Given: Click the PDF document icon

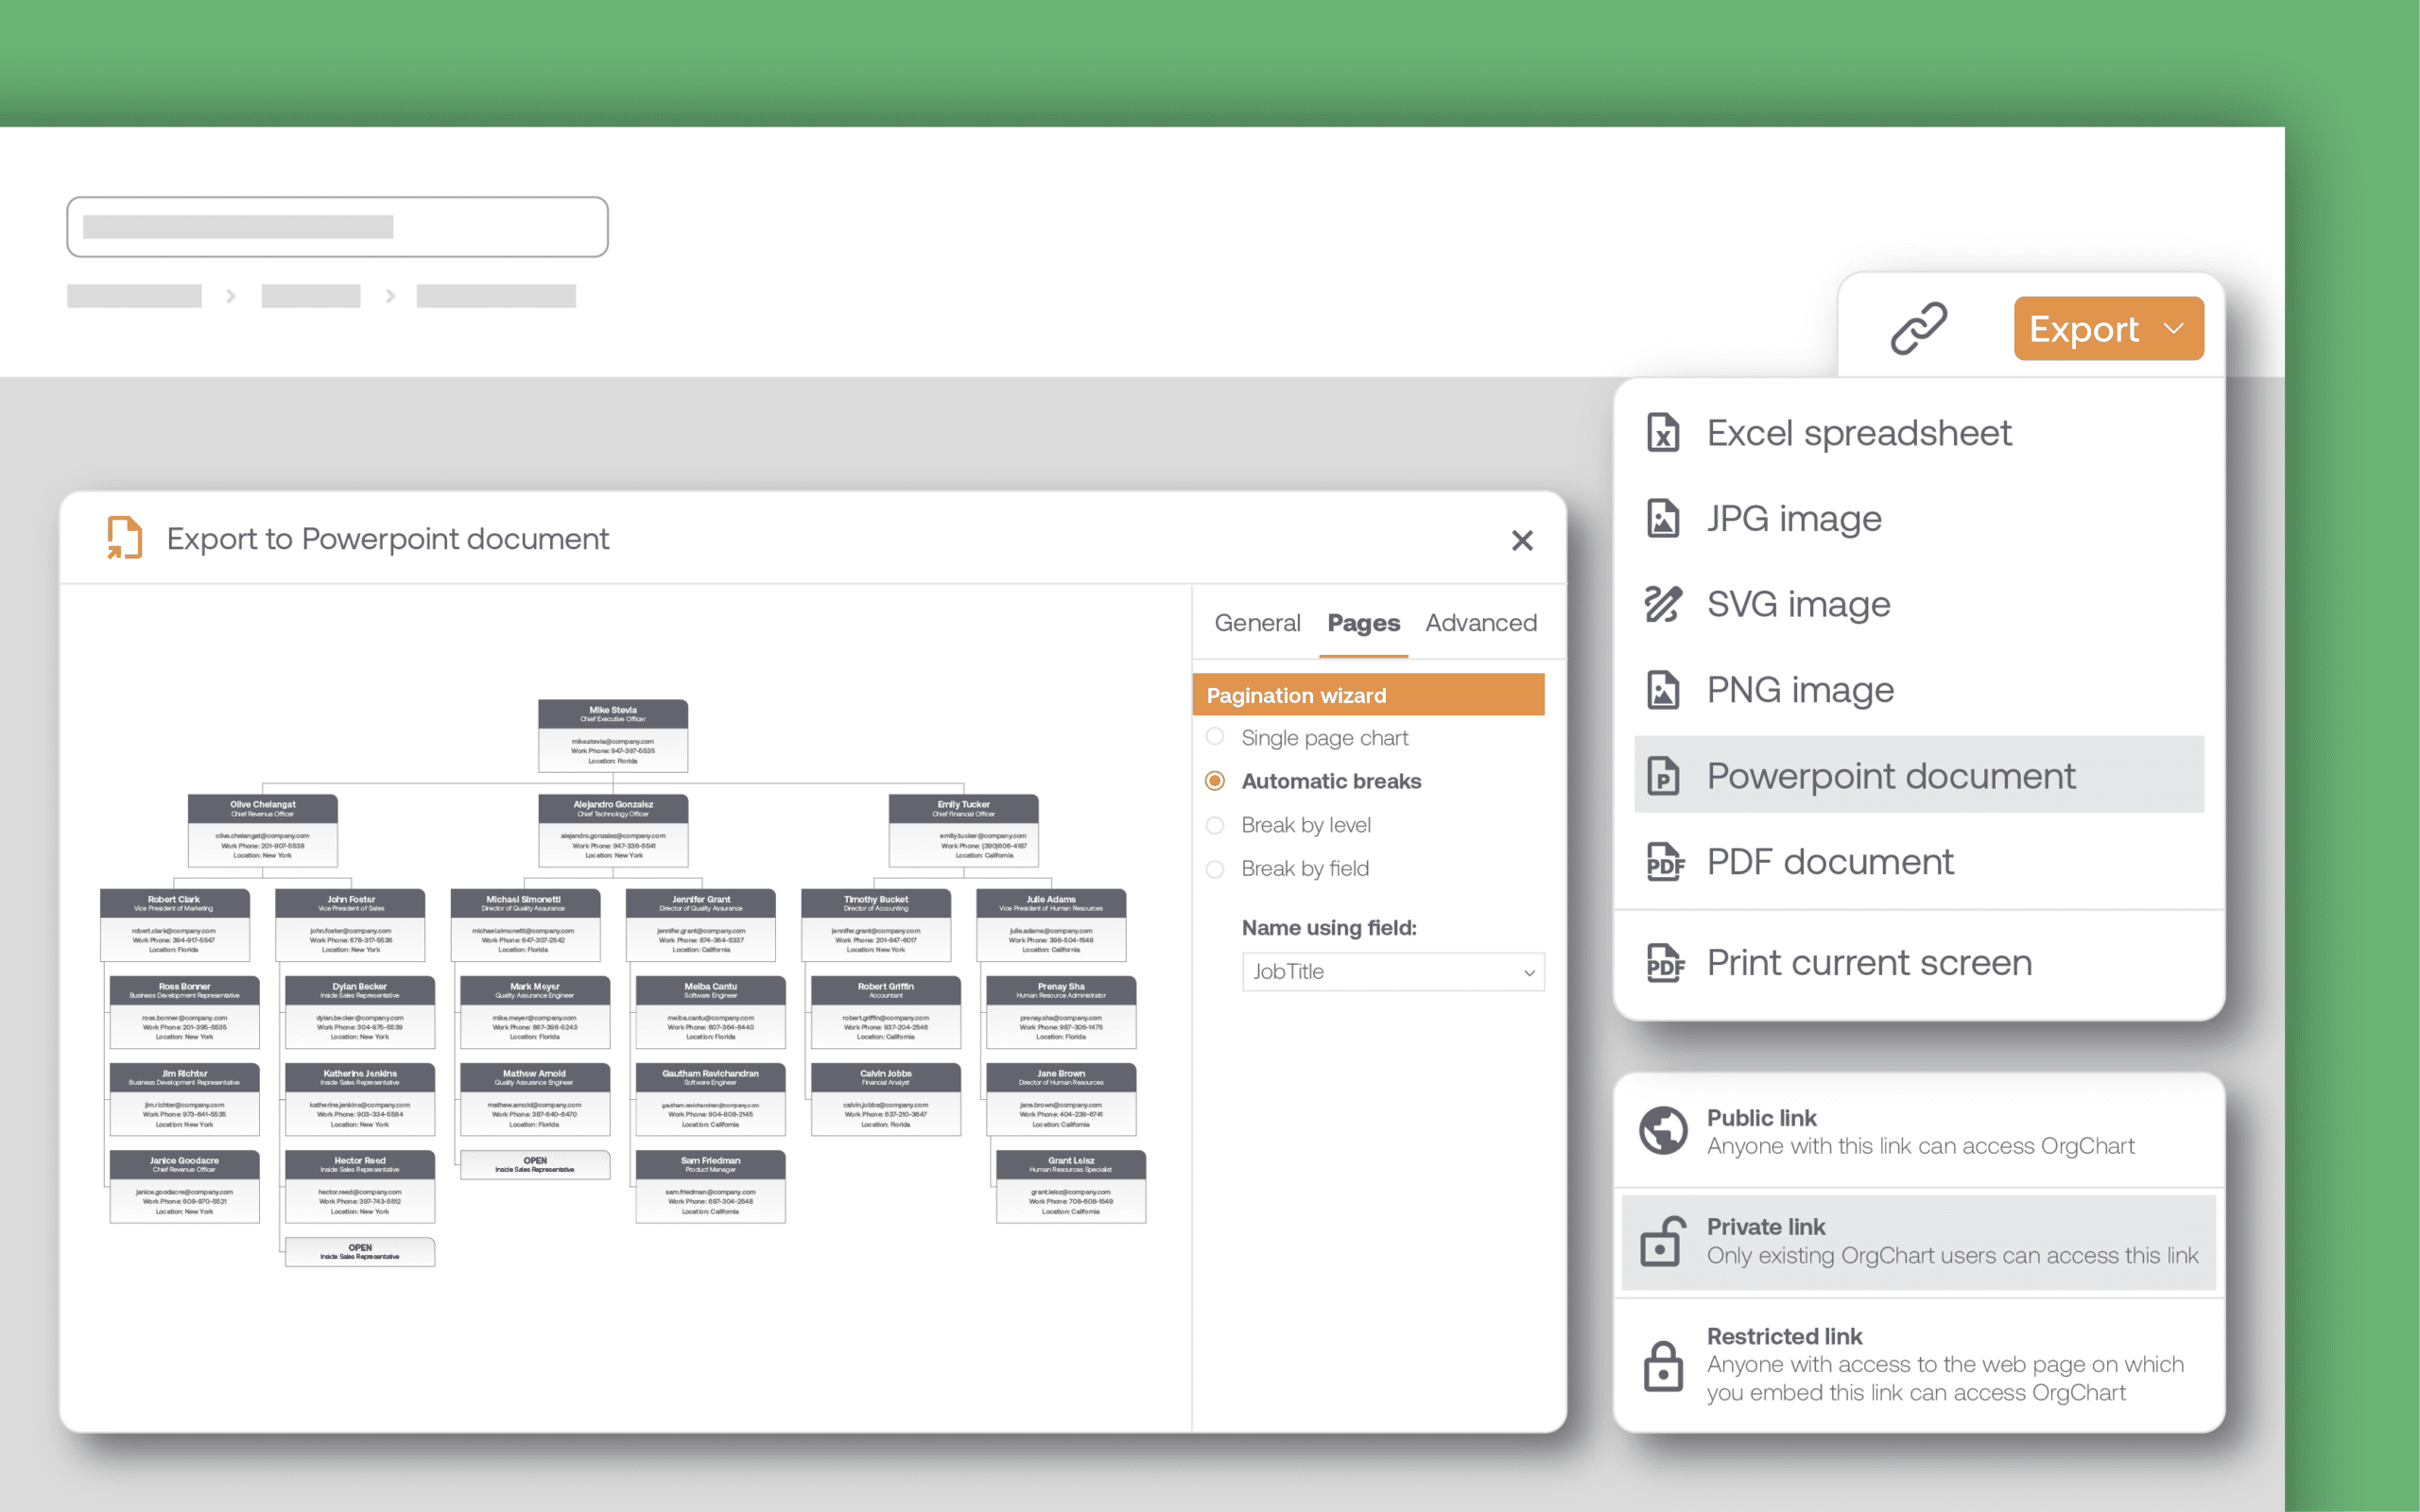Looking at the screenshot, I should [1664, 862].
